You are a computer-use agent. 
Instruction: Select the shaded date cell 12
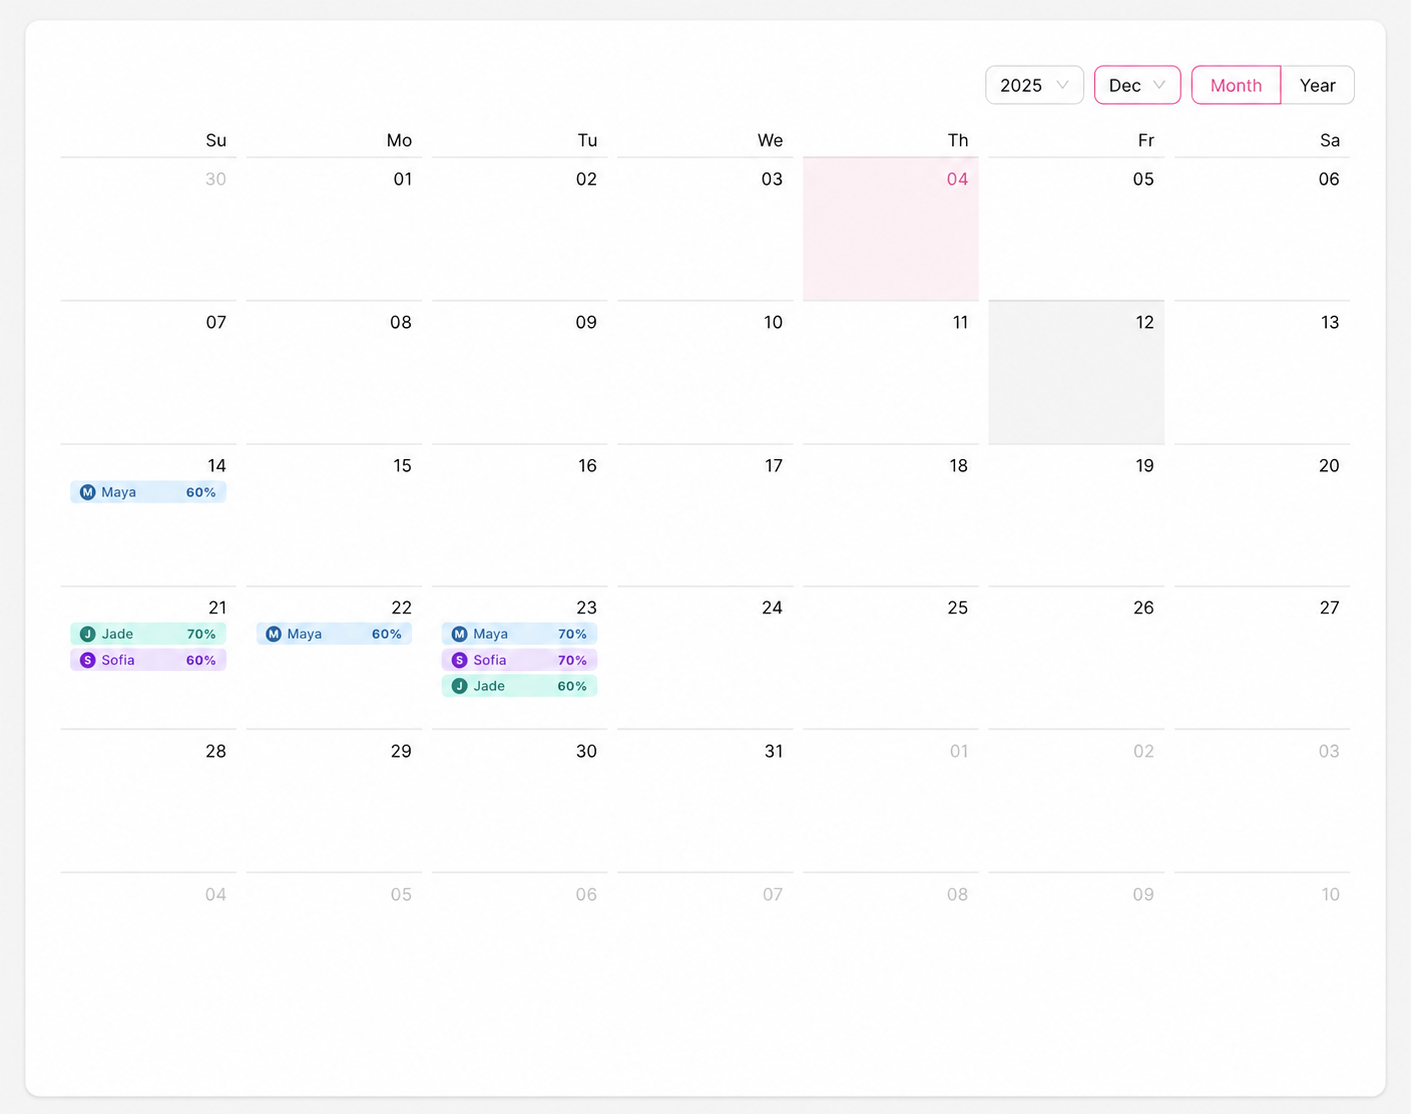pyautogui.click(x=1076, y=372)
